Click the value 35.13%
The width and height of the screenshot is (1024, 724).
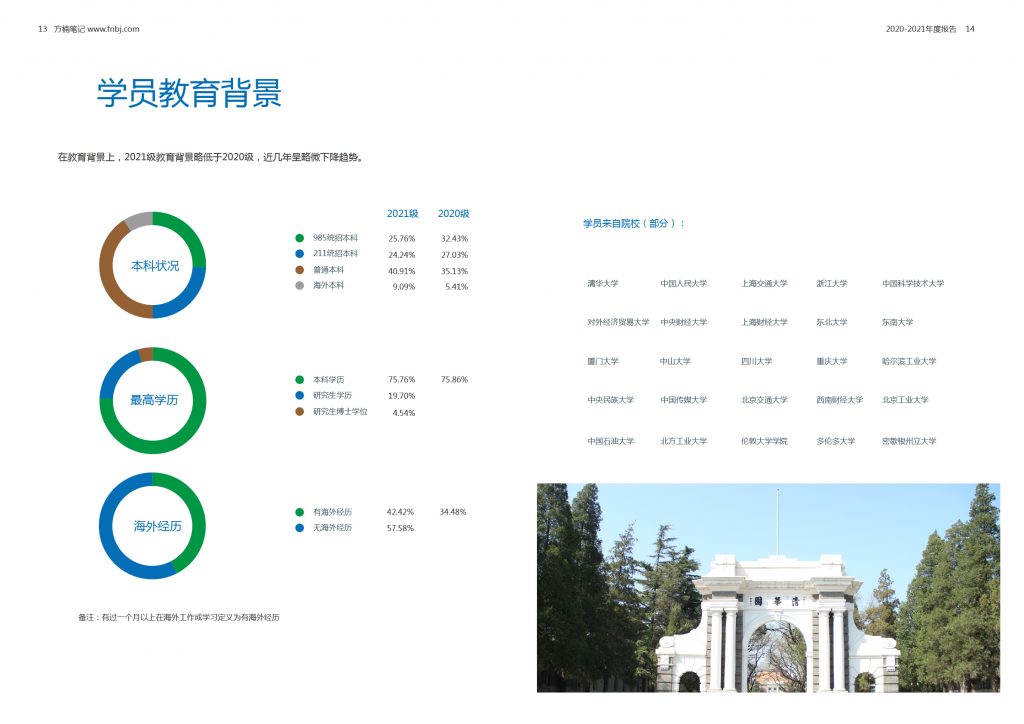point(455,271)
